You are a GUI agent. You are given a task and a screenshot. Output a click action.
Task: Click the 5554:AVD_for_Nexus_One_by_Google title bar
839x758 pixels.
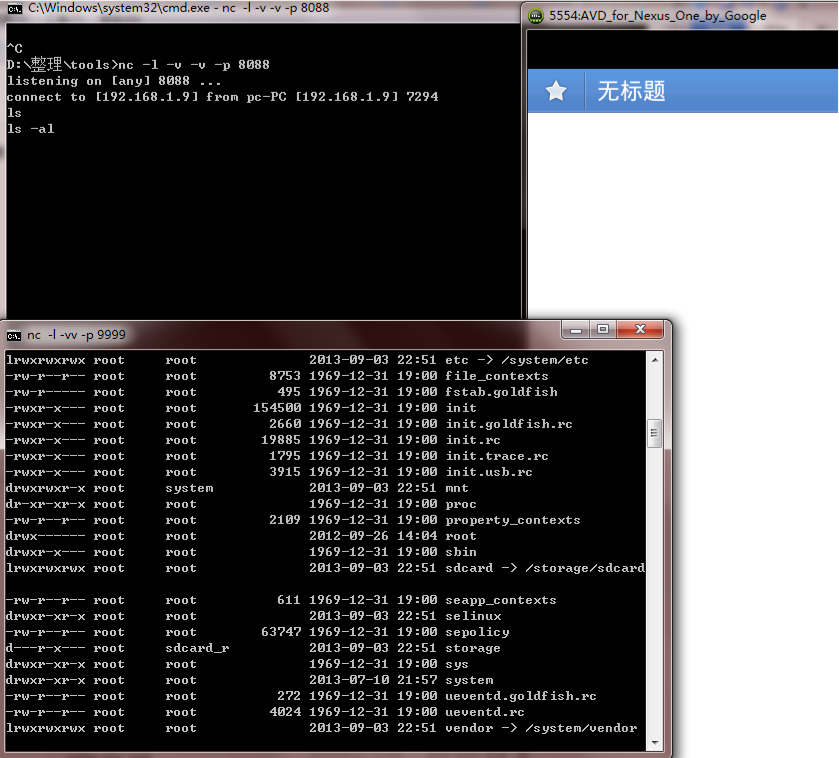pyautogui.click(x=682, y=16)
